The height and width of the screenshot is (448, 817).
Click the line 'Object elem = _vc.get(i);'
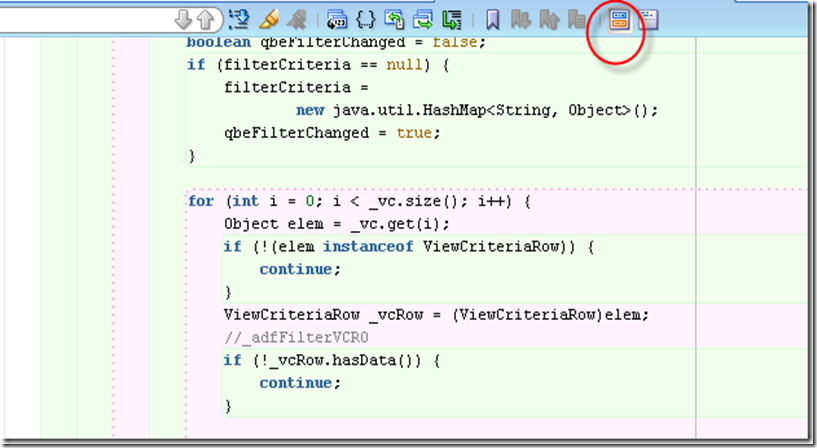337,224
